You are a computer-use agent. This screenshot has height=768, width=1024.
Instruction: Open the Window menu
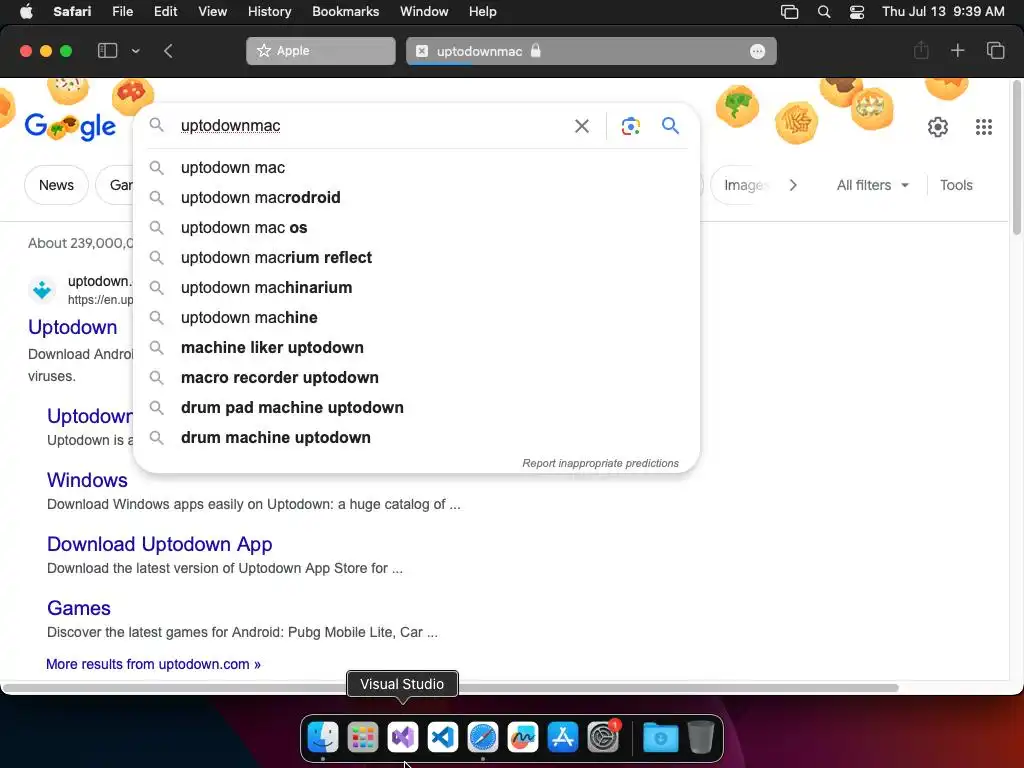click(x=424, y=12)
